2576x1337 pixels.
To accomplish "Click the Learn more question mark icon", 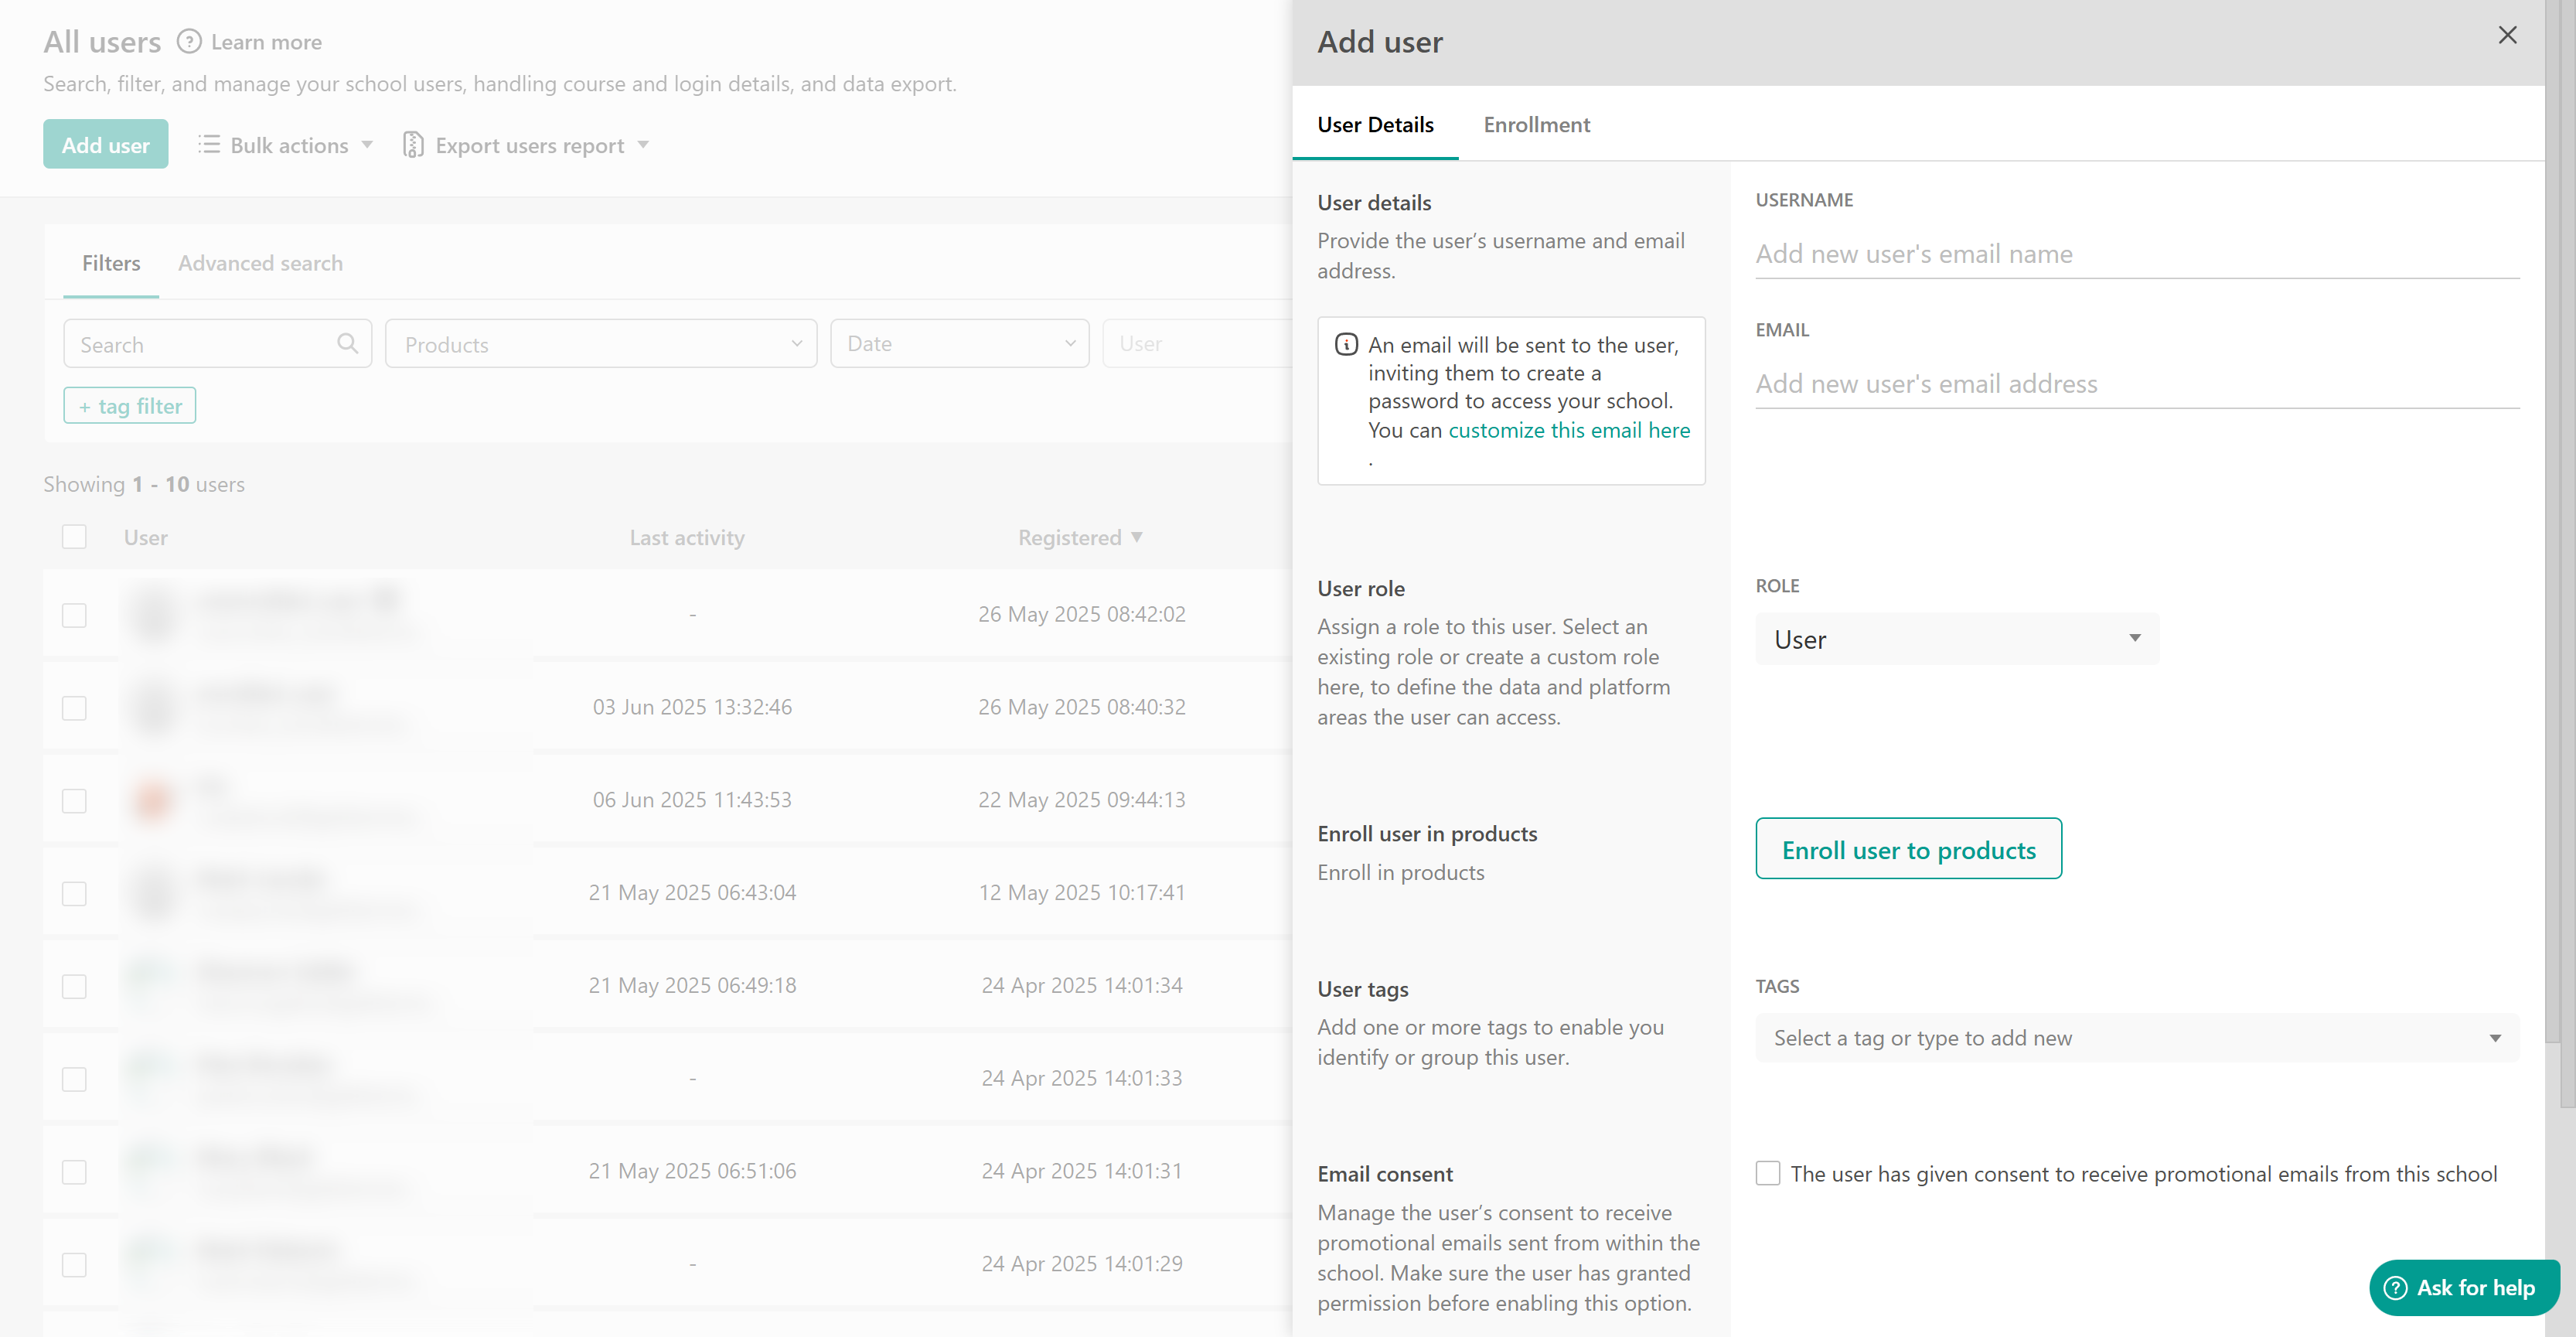I will (189, 42).
